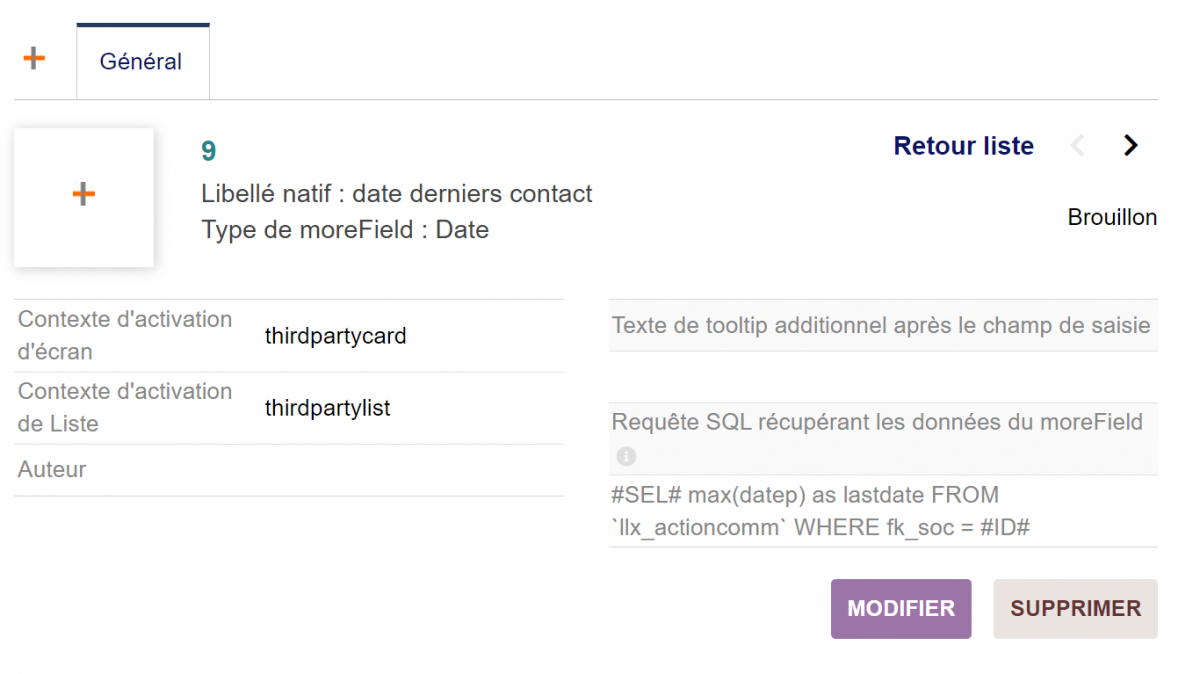The height and width of the screenshot is (674, 1200).
Task: Follow the Retour liste link
Action: pyautogui.click(x=963, y=145)
